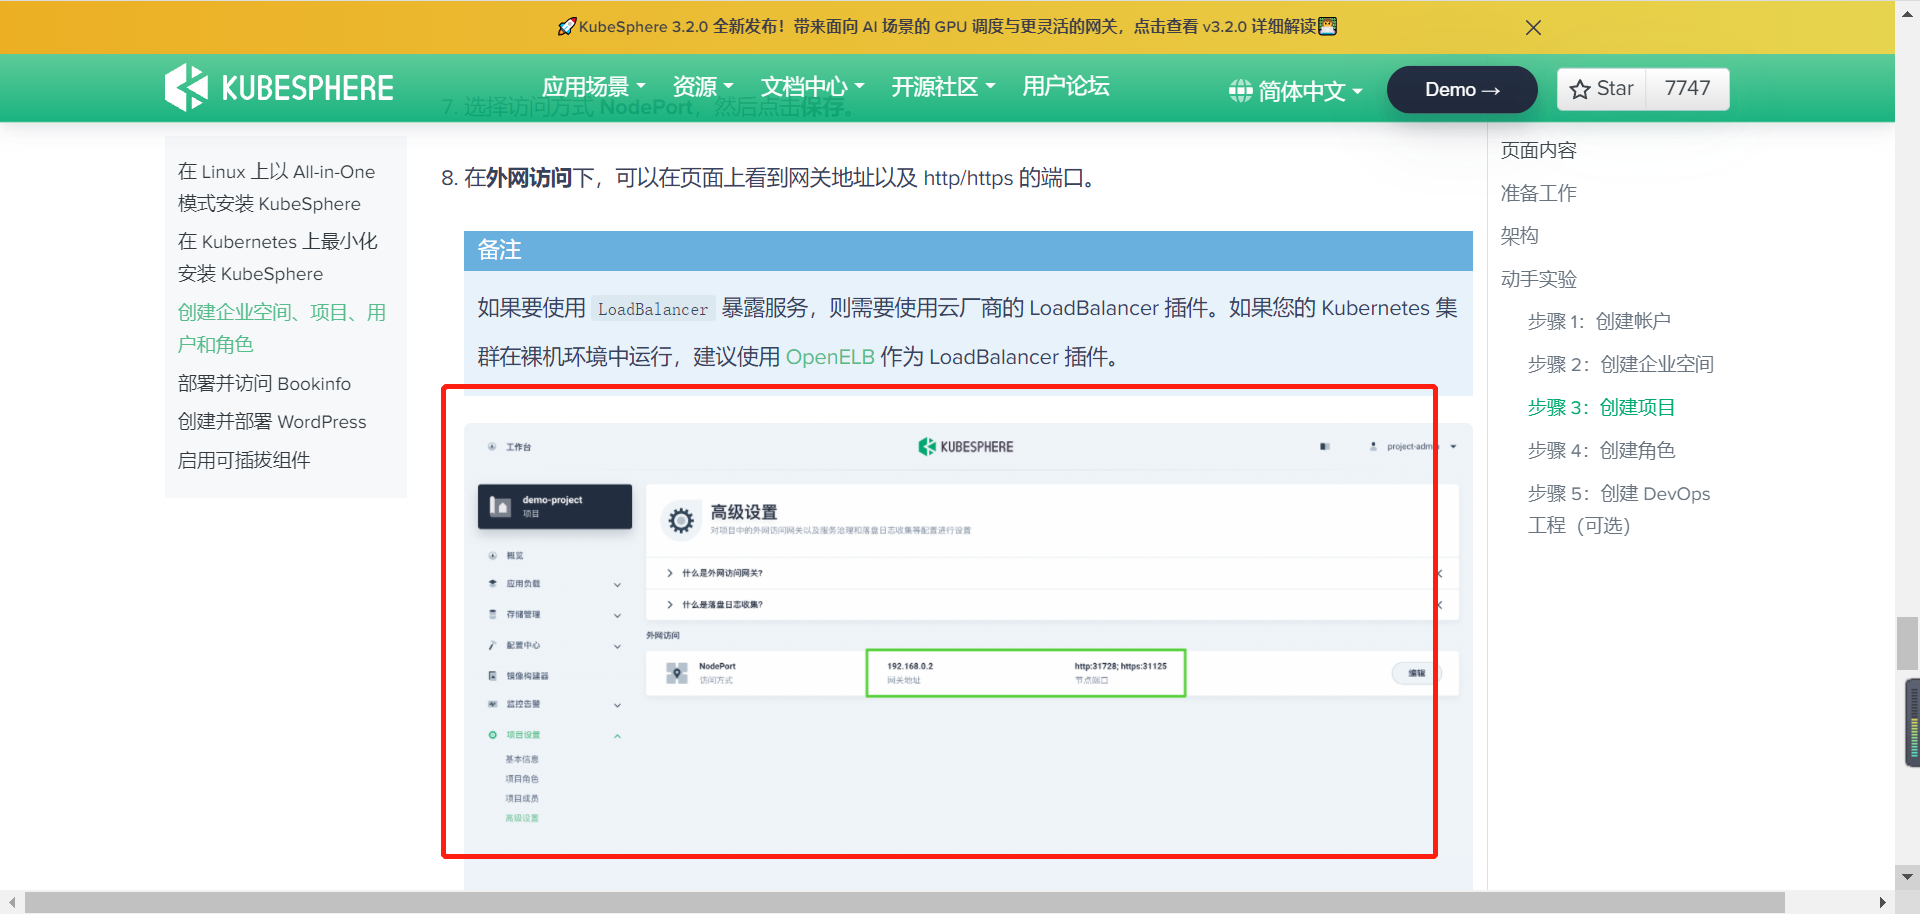Jump to 步骤 2：创建企业空间
This screenshot has height=914, width=1920.
(1621, 365)
